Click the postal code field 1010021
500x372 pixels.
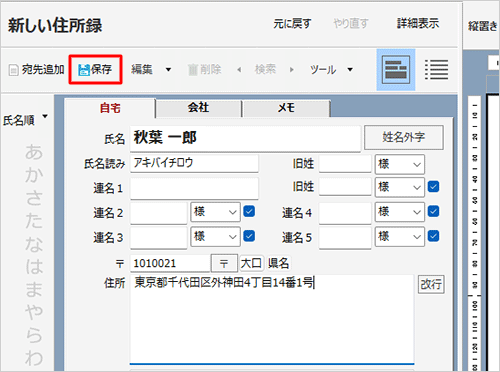point(170,263)
